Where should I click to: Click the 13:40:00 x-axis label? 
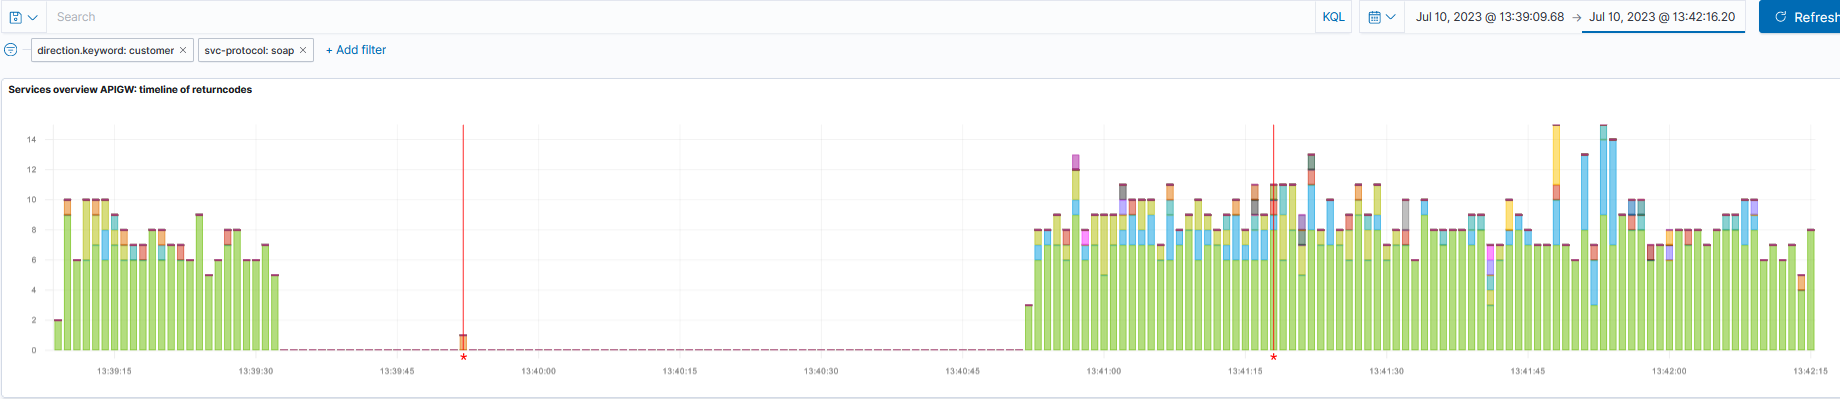click(538, 371)
